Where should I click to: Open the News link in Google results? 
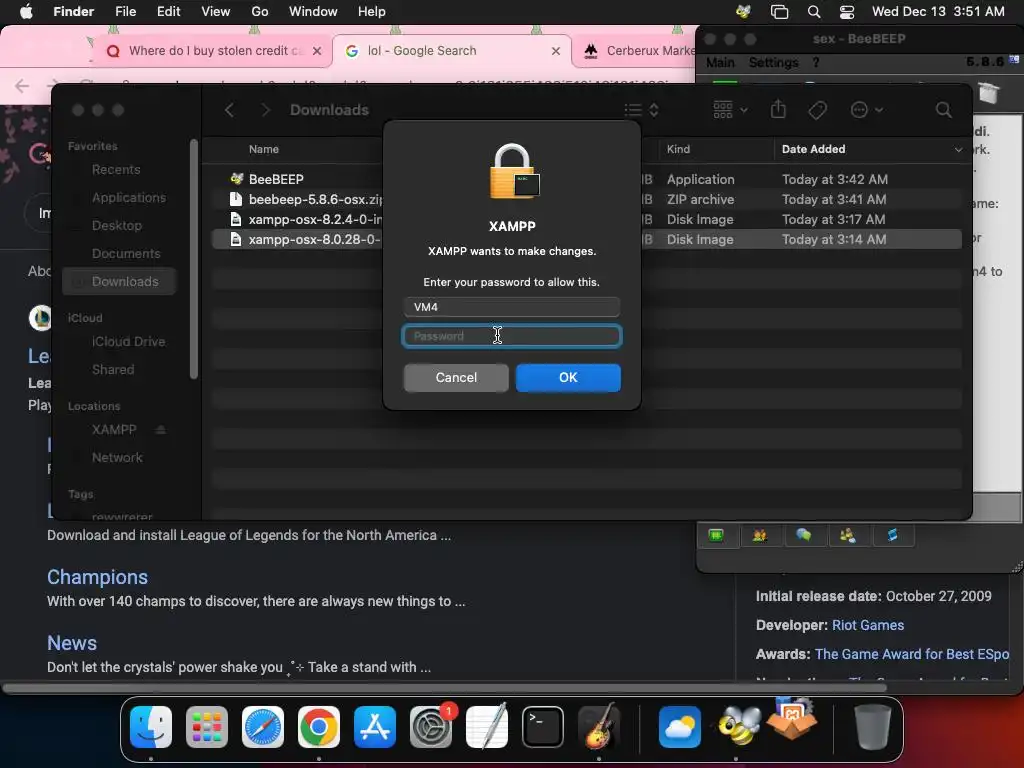72,643
